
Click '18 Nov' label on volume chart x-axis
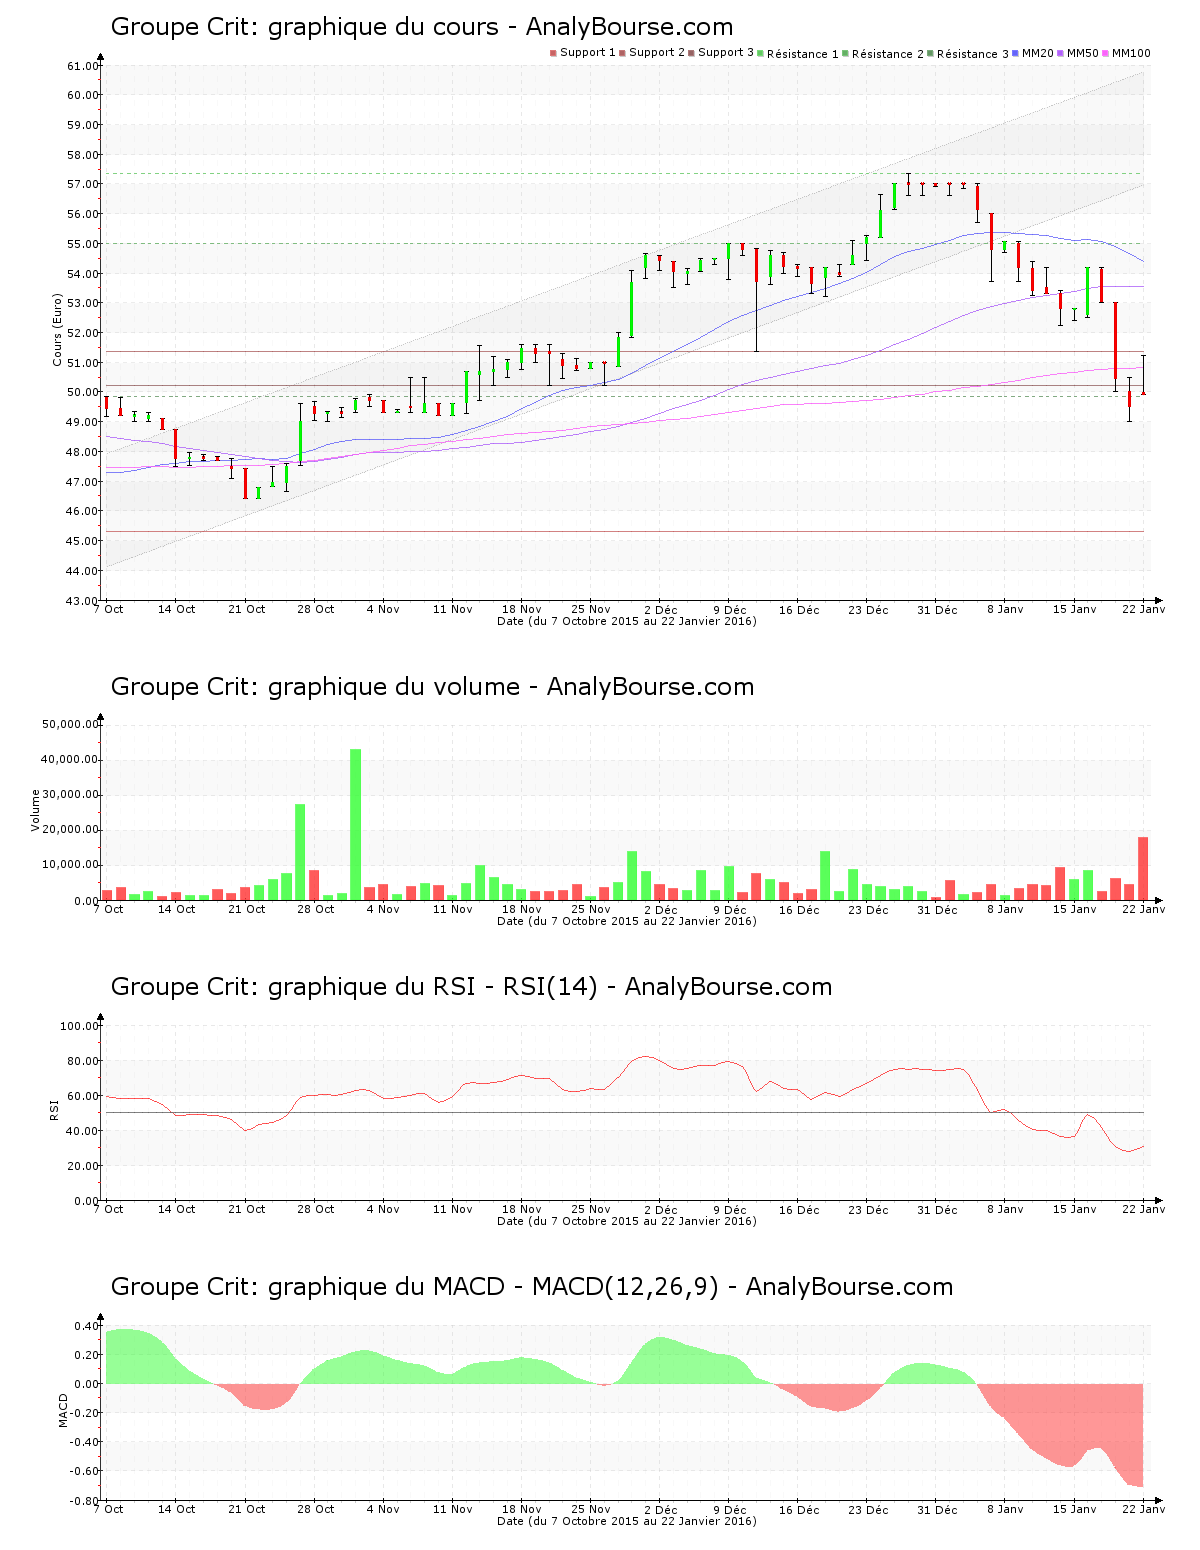522,910
